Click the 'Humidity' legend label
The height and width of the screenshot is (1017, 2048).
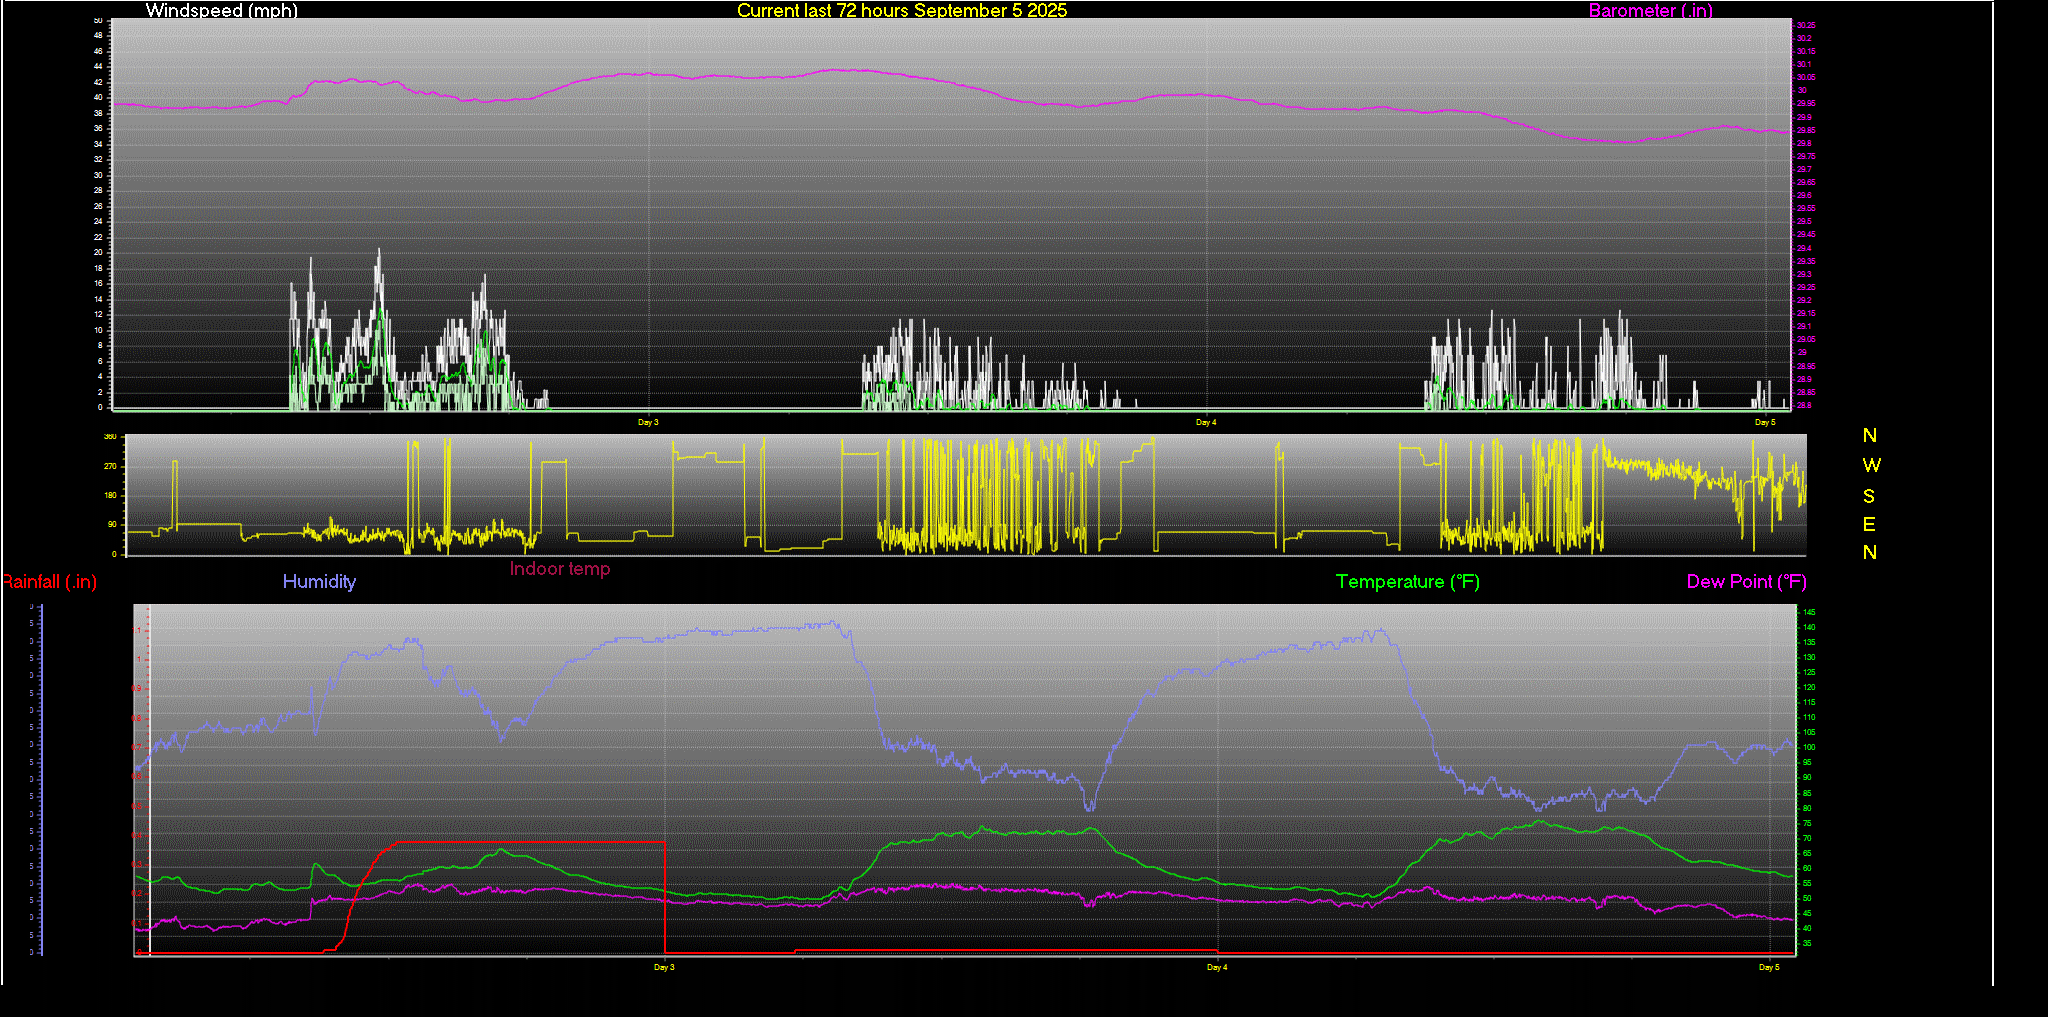pyautogui.click(x=319, y=581)
